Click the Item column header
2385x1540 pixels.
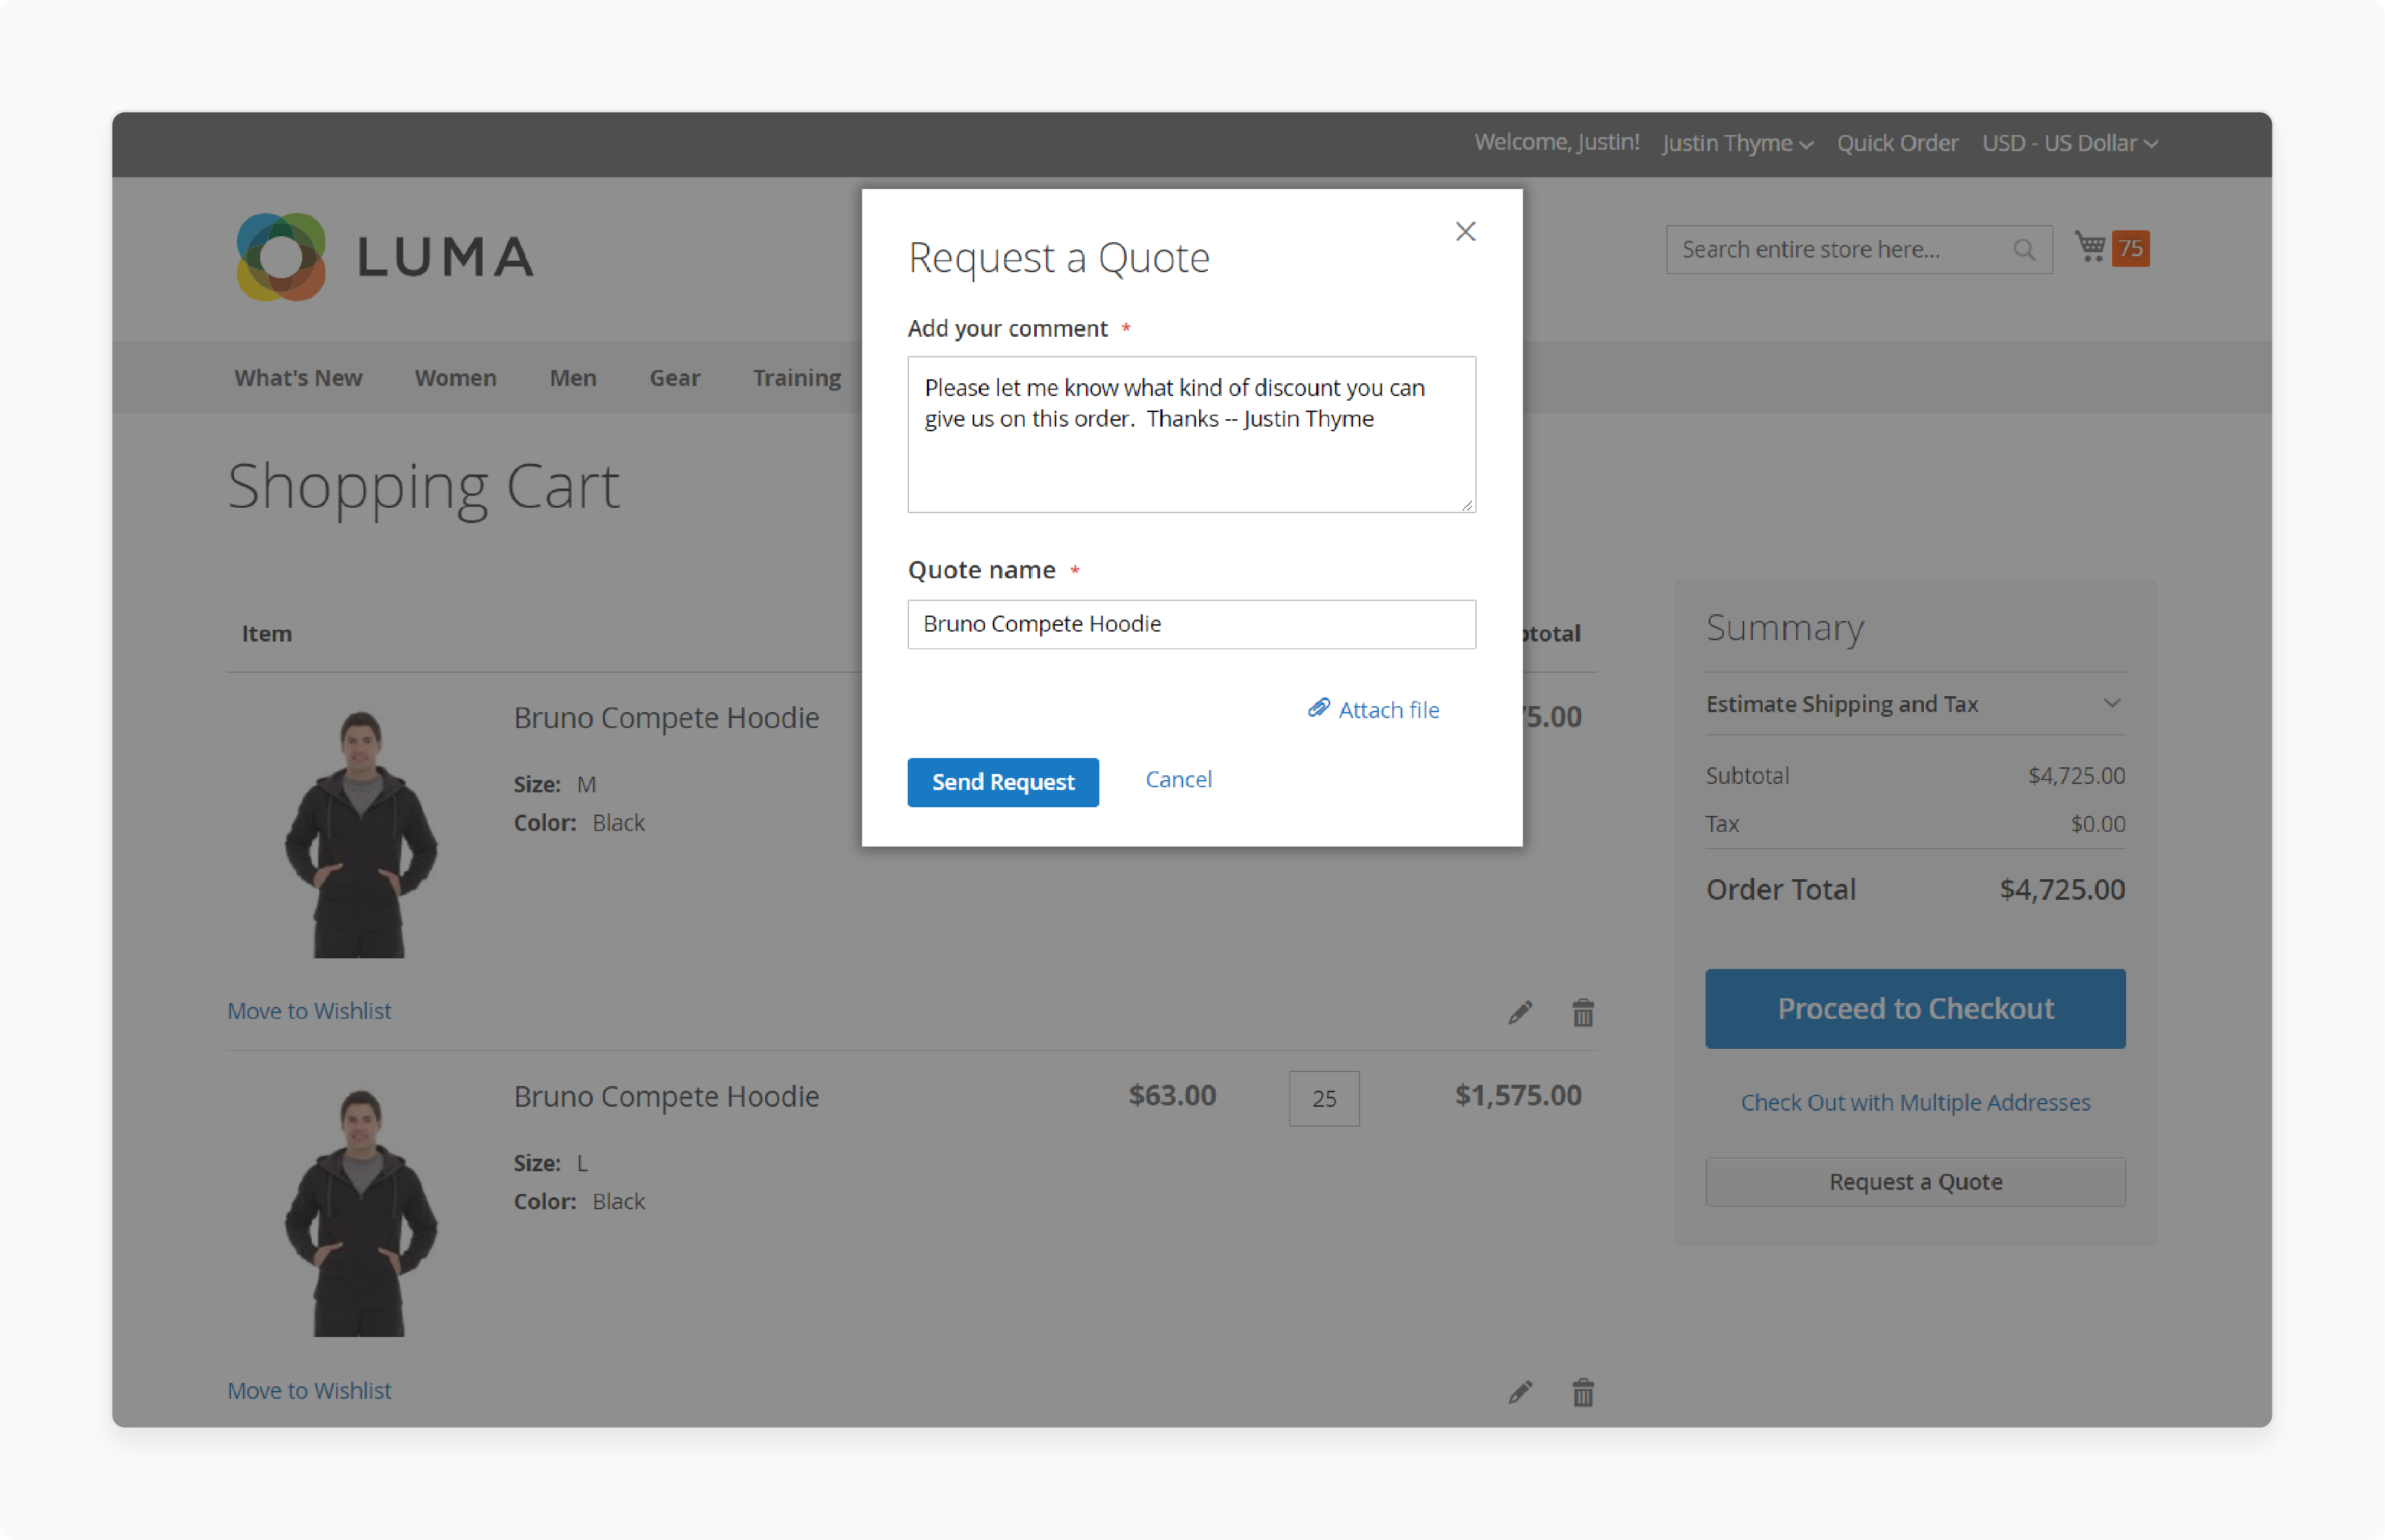(x=267, y=634)
